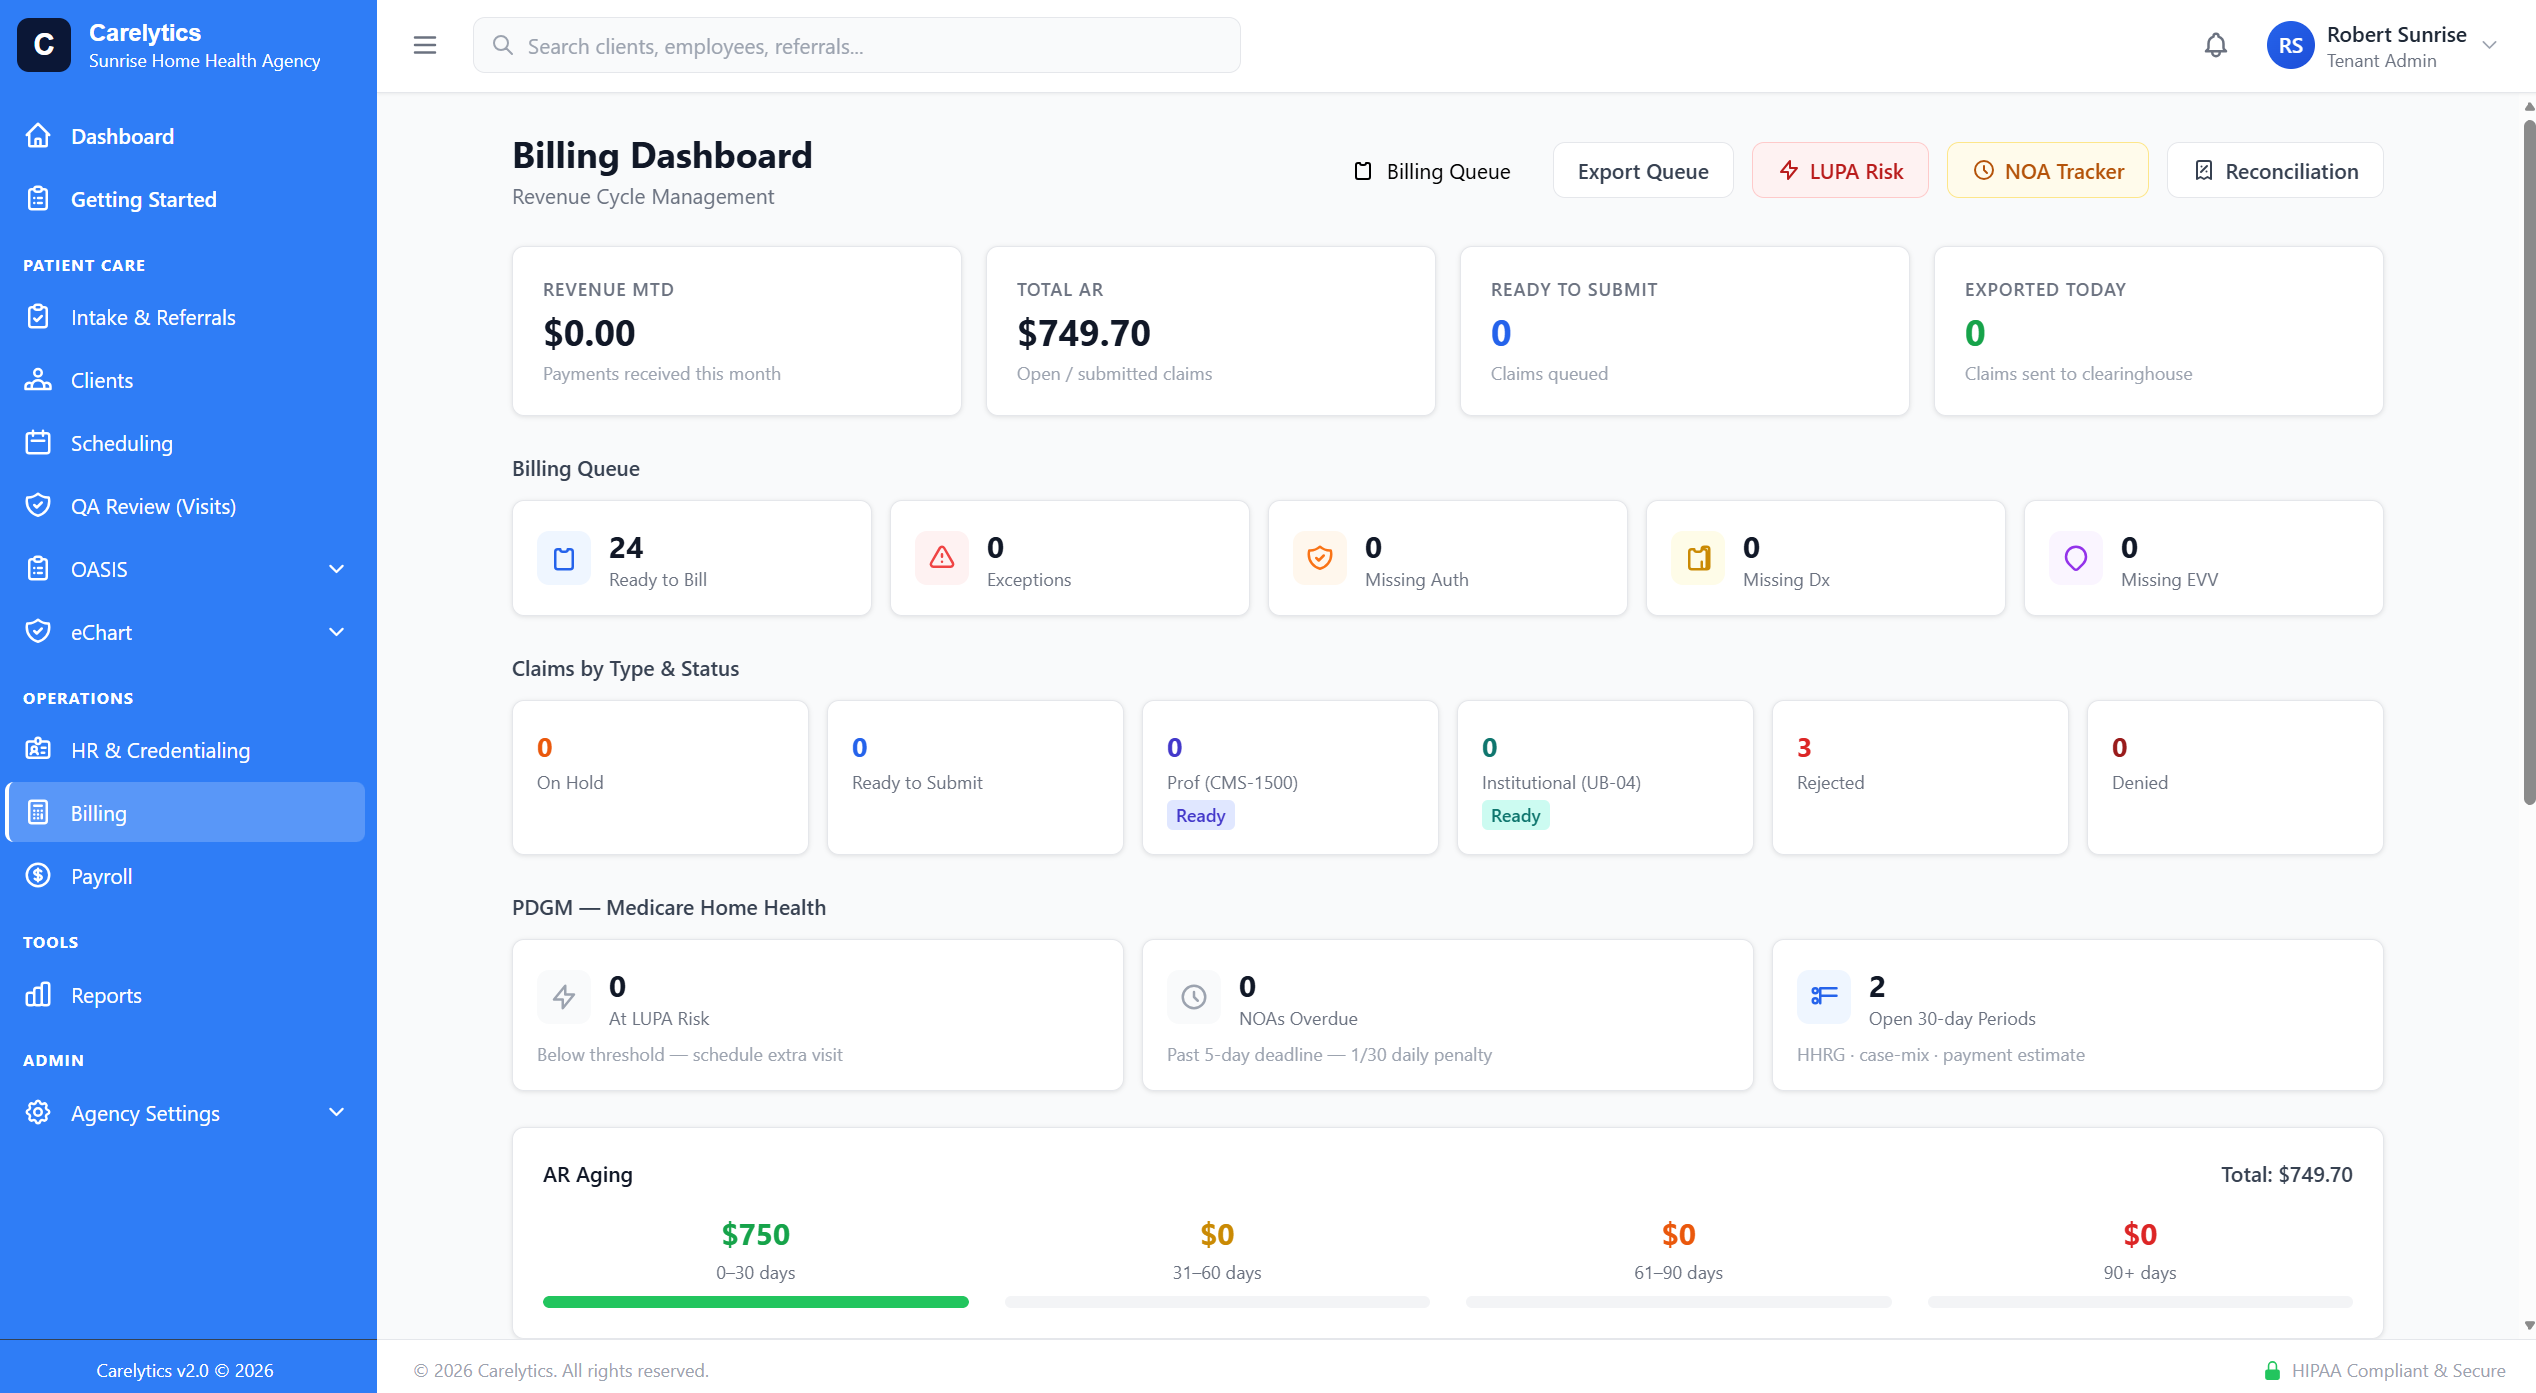Focus the search clients input field
This screenshot has height=1393, width=2536.
857,46
